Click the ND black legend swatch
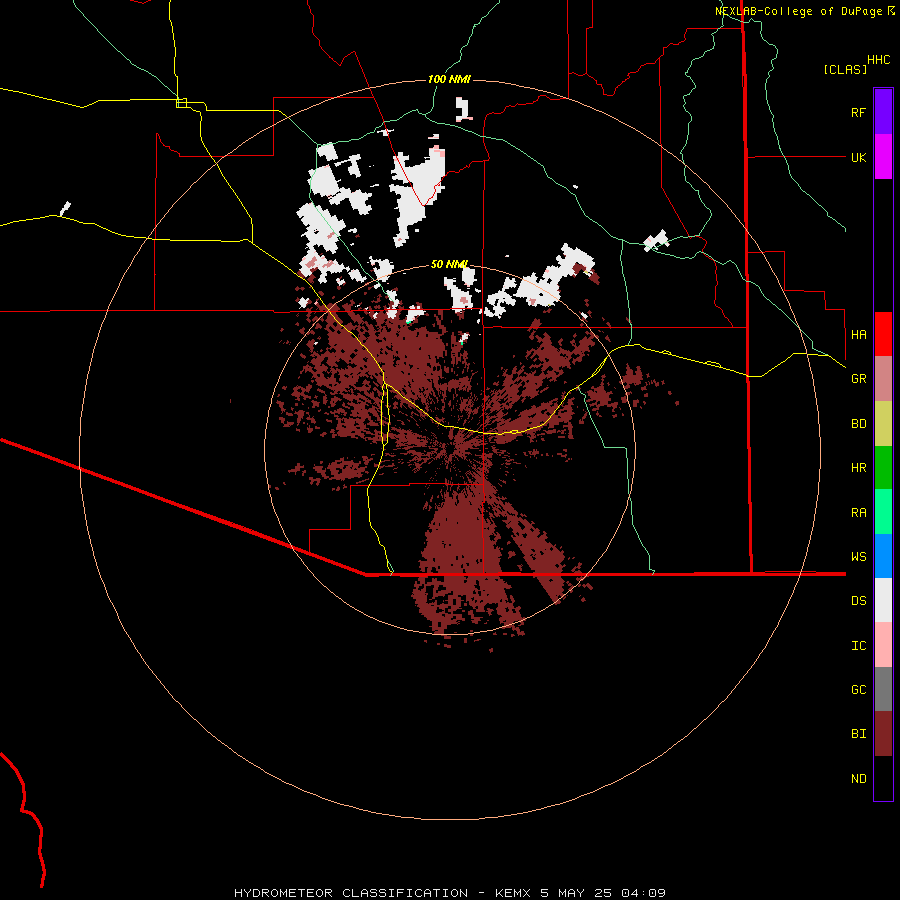 coord(883,778)
